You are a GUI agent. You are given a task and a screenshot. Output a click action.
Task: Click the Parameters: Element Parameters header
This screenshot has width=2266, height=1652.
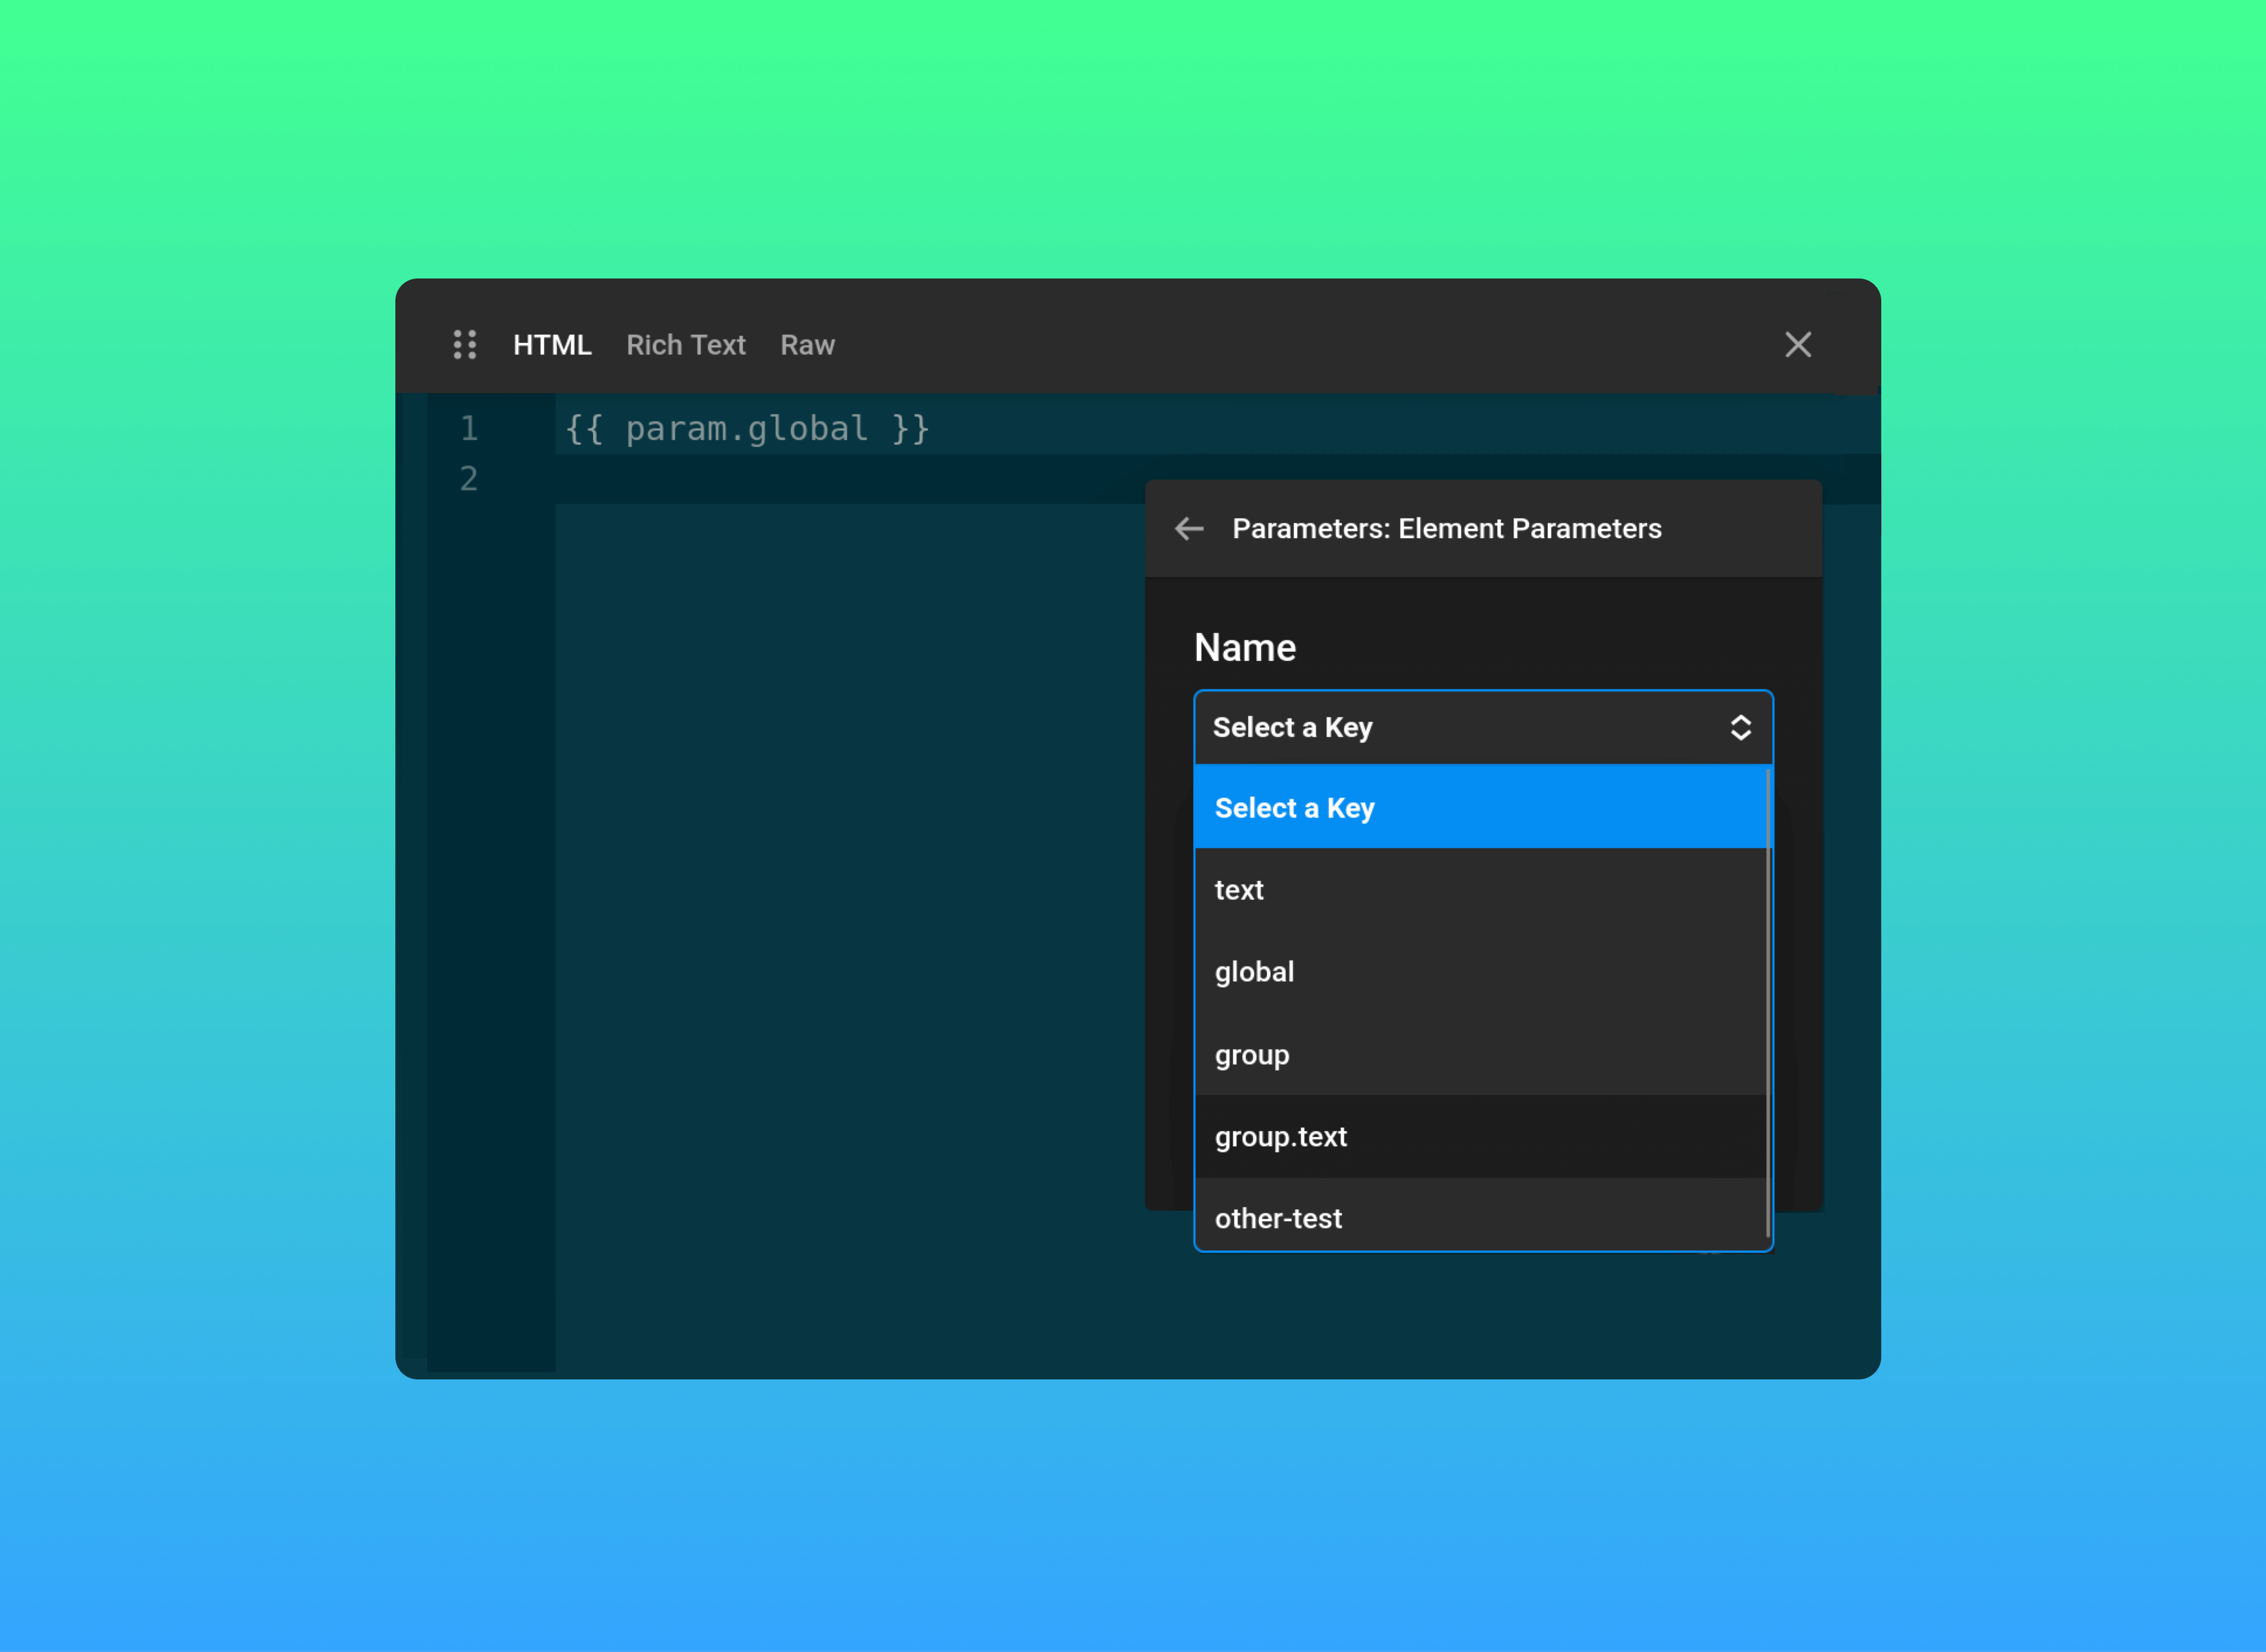point(1447,528)
